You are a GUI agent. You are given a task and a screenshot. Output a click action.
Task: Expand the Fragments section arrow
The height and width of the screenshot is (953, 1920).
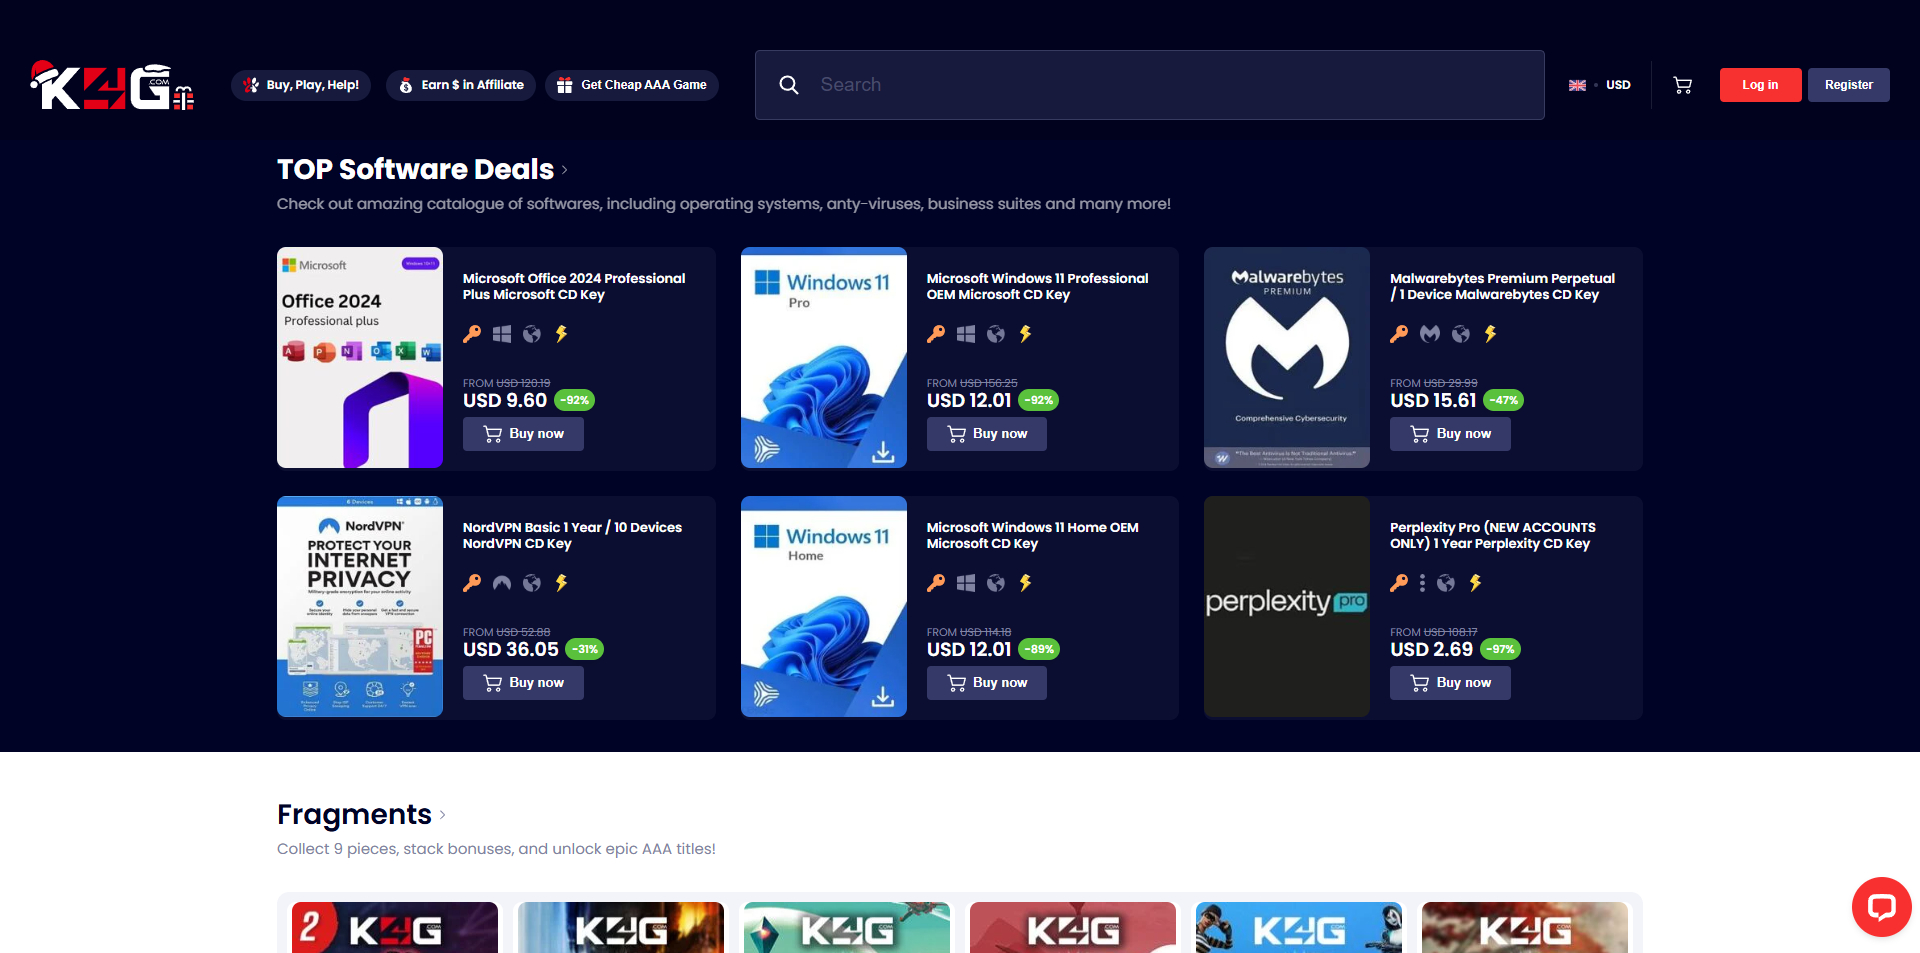(x=443, y=815)
